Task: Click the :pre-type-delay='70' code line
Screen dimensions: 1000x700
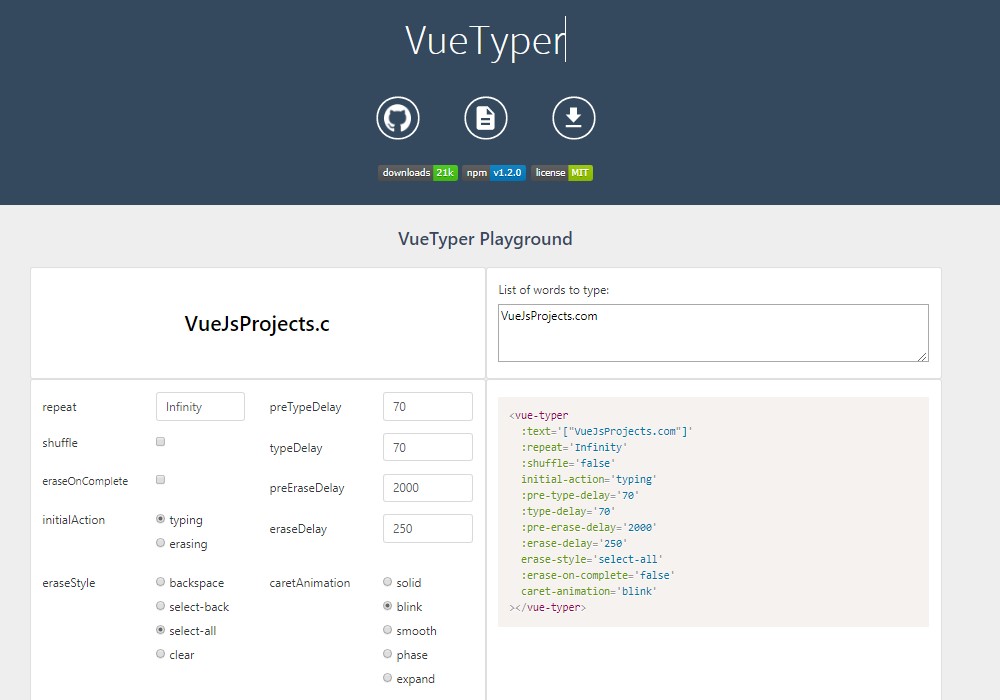Action: click(580, 495)
